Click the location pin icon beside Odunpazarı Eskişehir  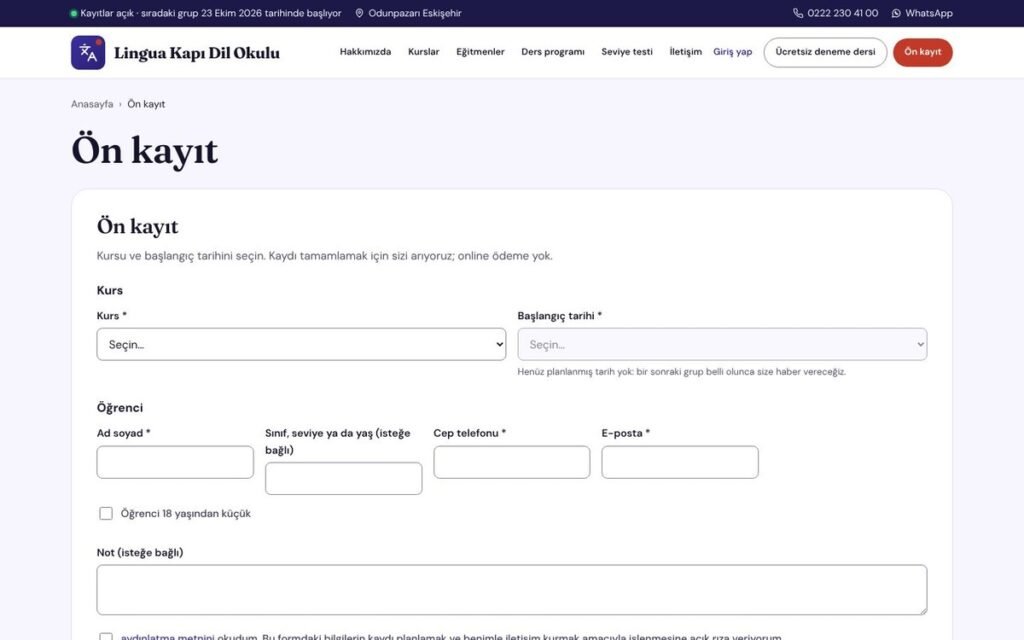coord(359,13)
